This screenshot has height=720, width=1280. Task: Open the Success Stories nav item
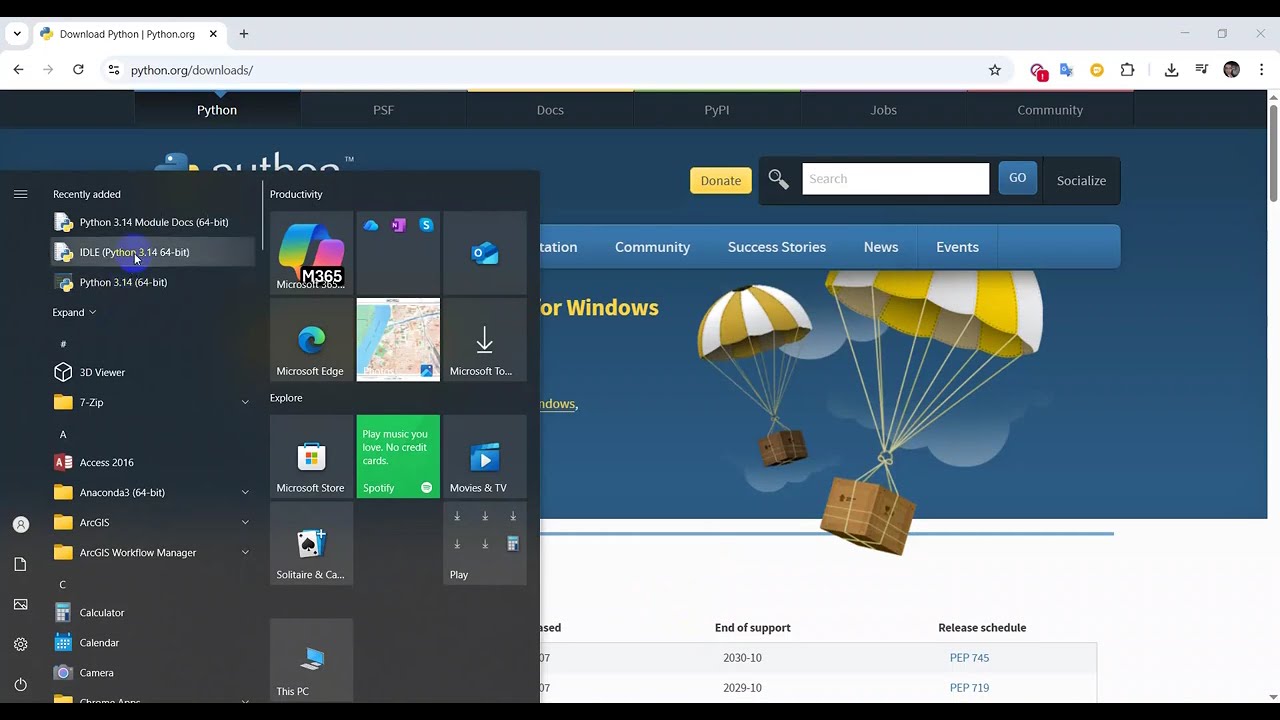point(777,247)
